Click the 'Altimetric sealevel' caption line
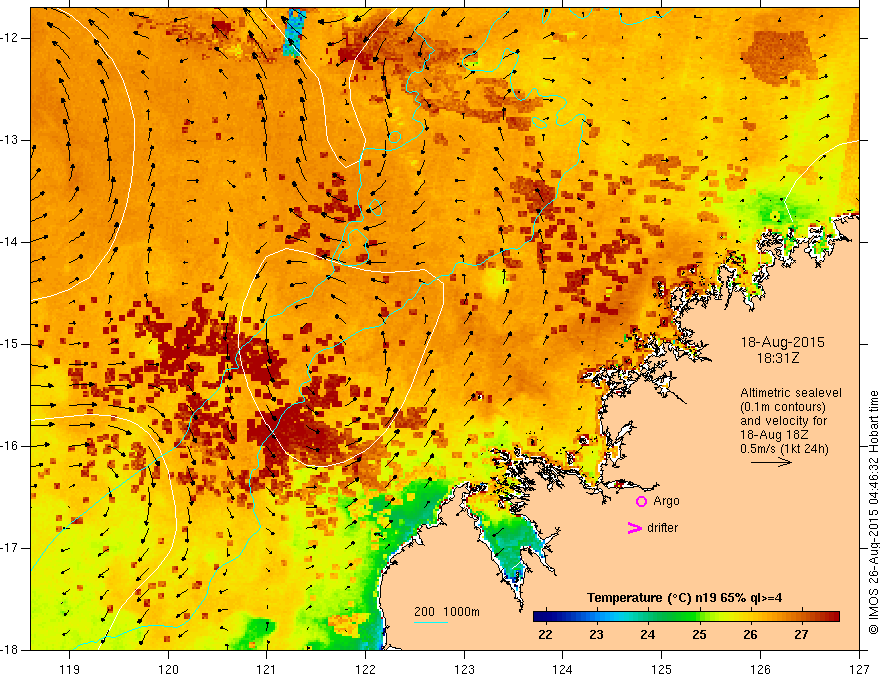Screen dimensions: 880x680 [x=791, y=393]
